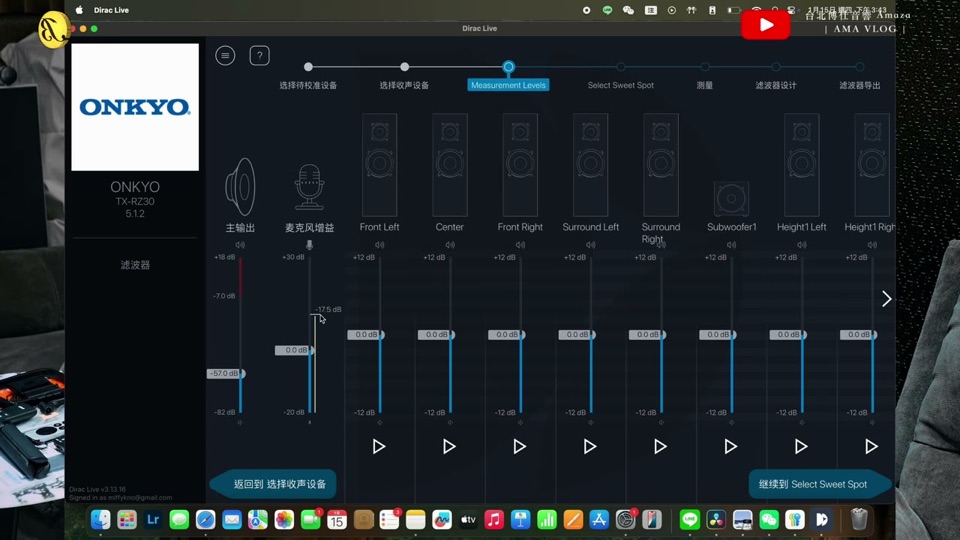Select the Center speaker illustration

pos(450,165)
